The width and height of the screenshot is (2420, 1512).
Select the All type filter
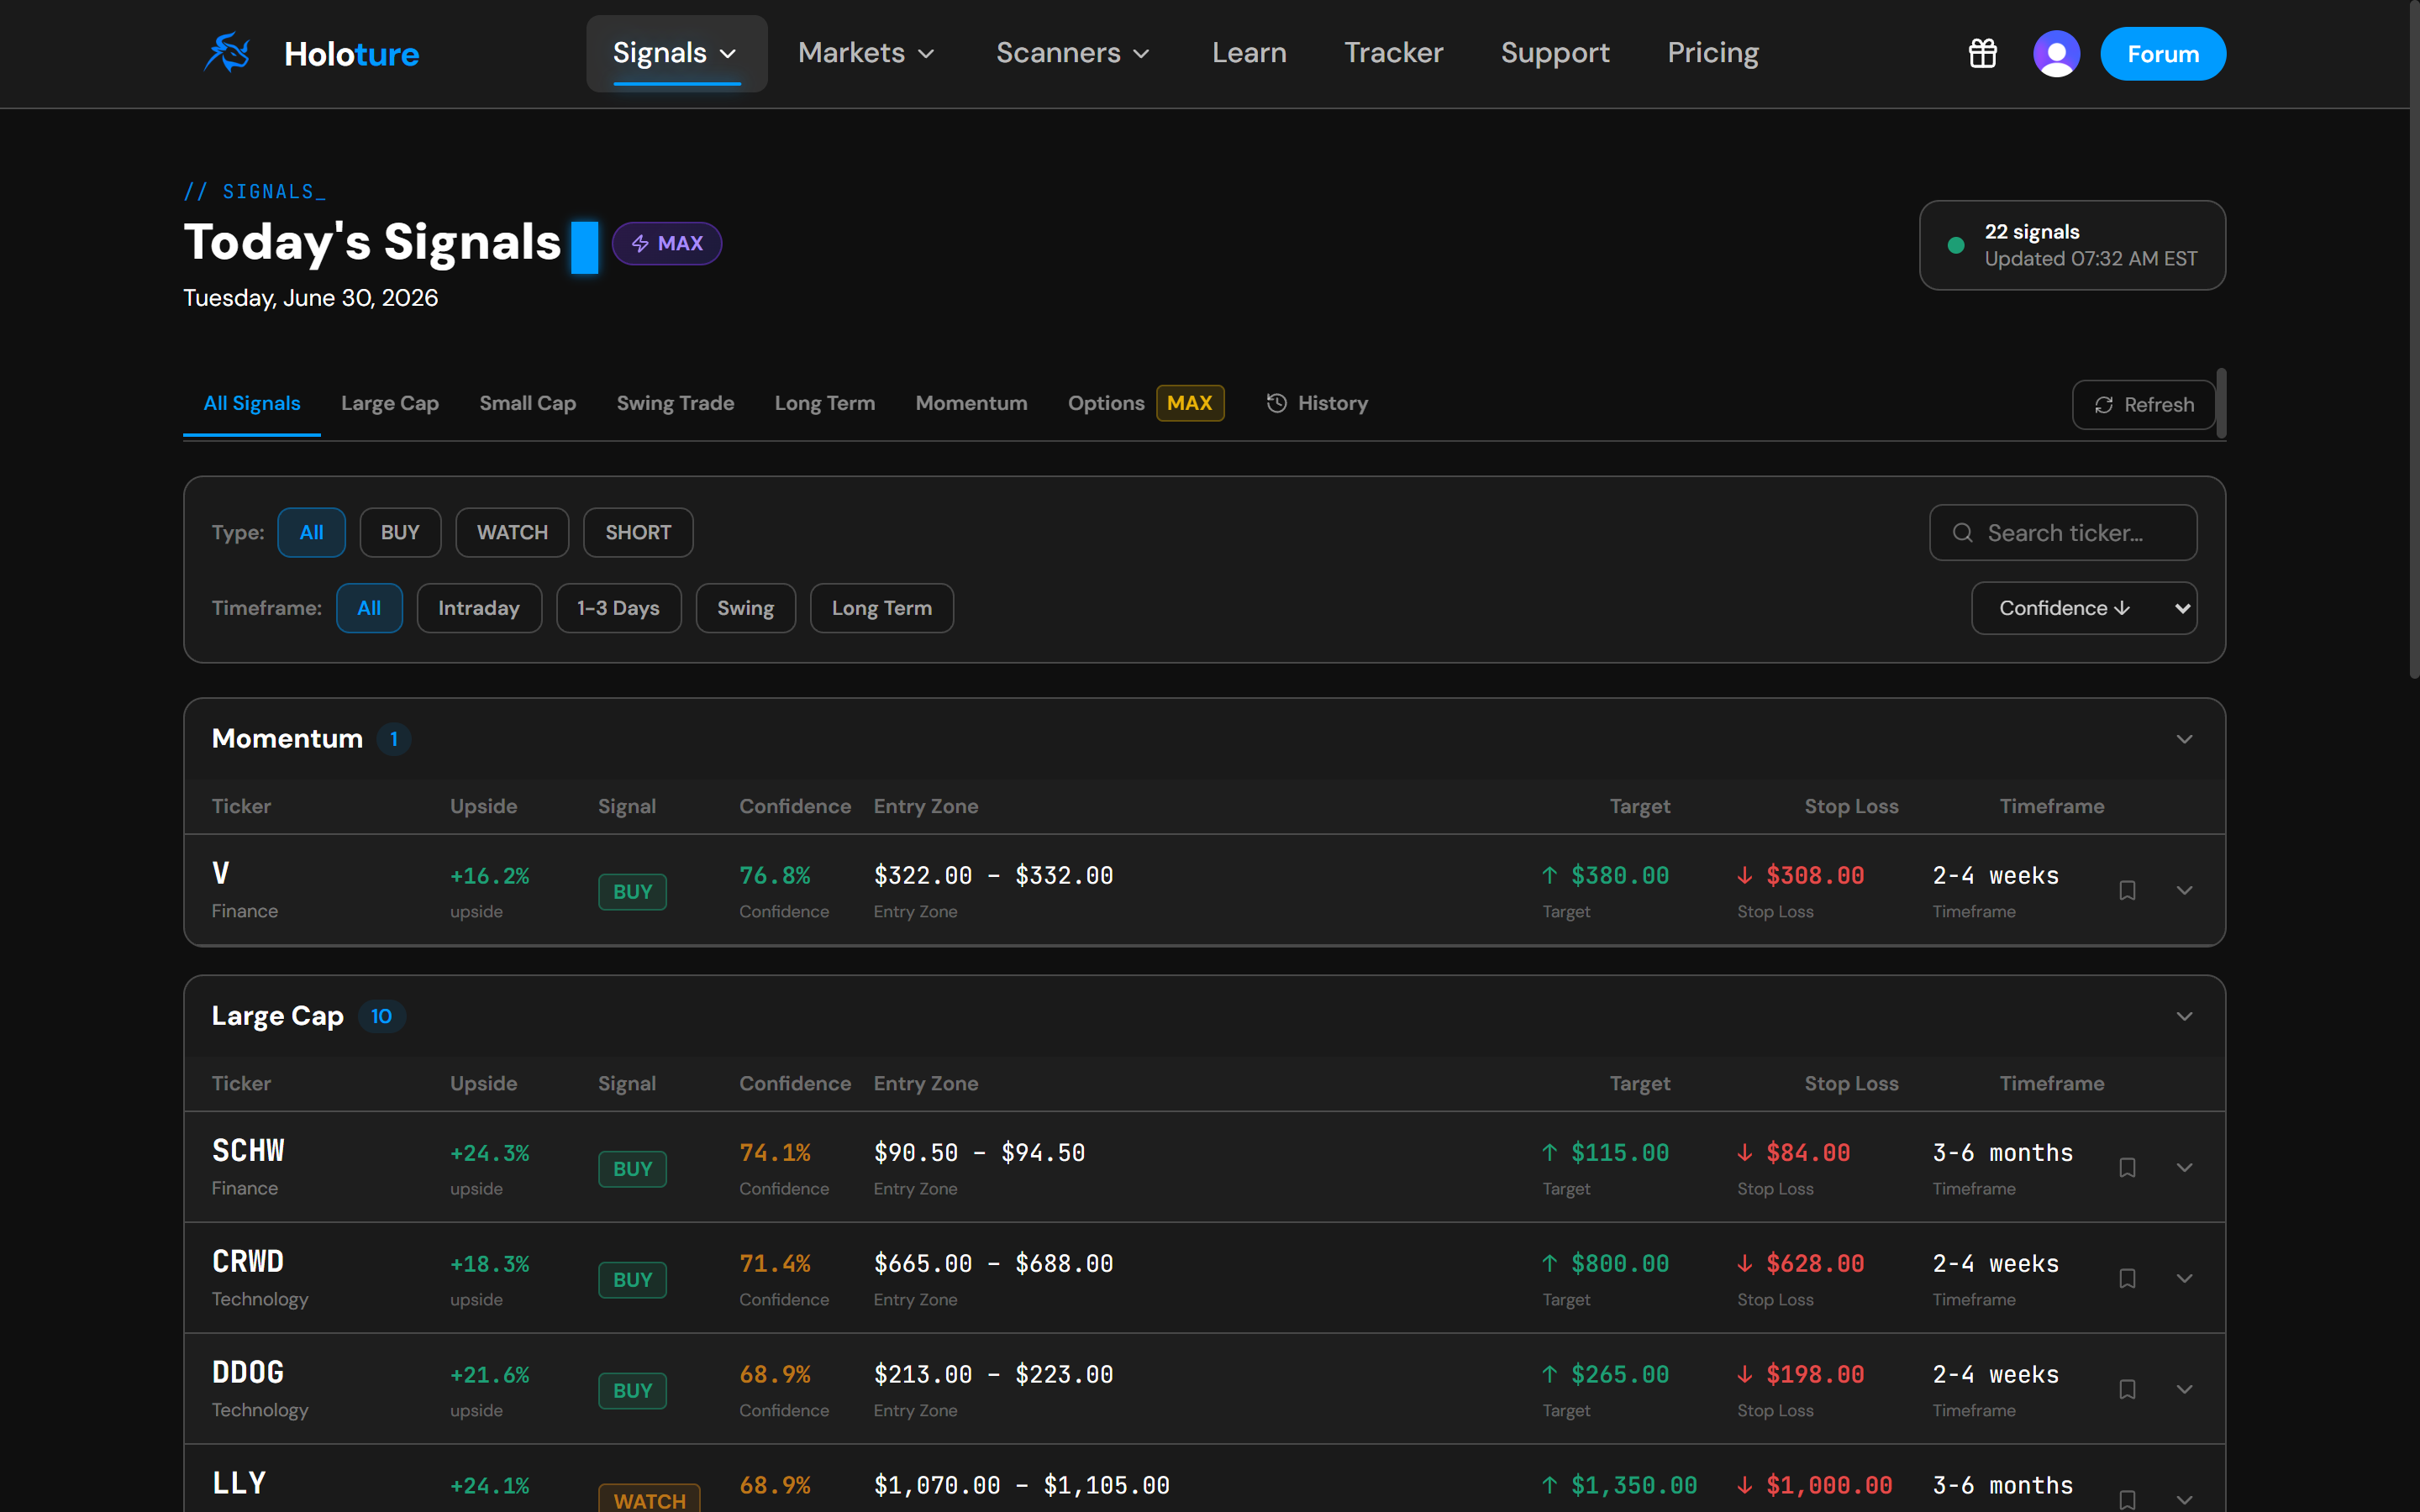pos(311,532)
